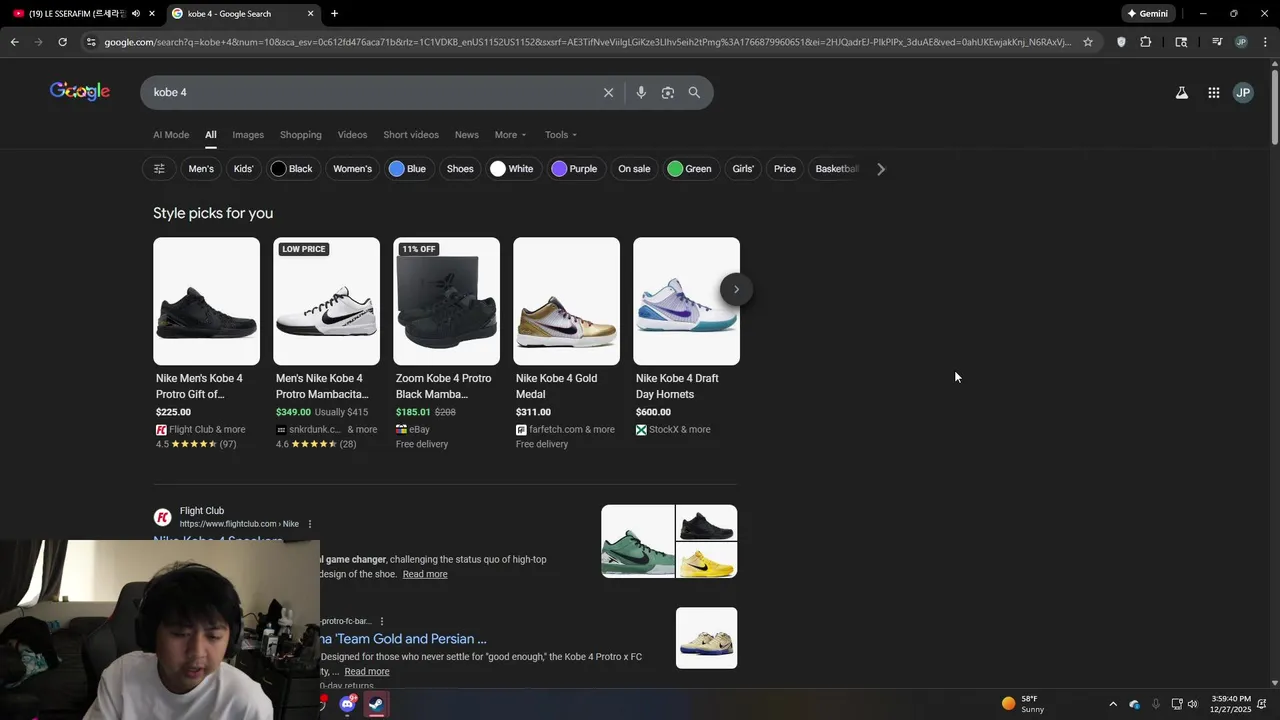Expand the Tools dropdown

click(x=561, y=135)
